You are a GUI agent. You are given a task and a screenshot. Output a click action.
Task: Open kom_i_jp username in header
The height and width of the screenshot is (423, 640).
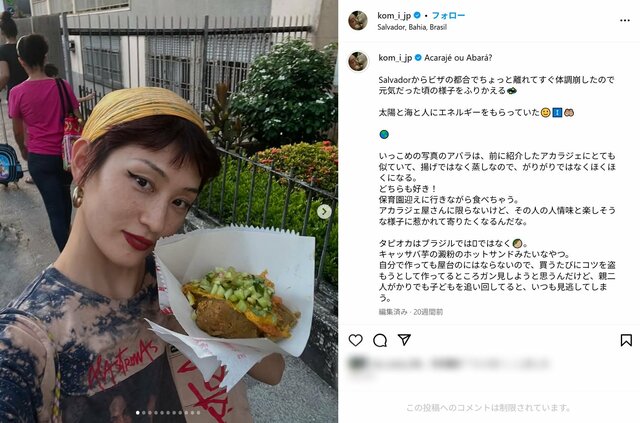coord(394,16)
